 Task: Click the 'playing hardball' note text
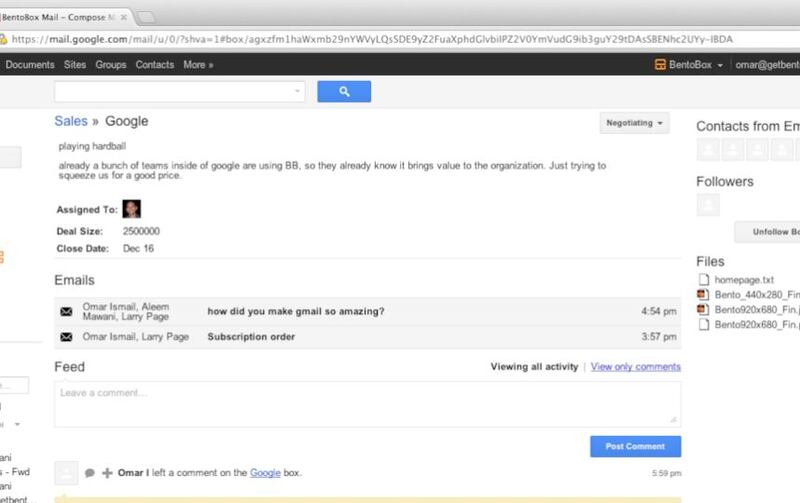click(x=92, y=146)
